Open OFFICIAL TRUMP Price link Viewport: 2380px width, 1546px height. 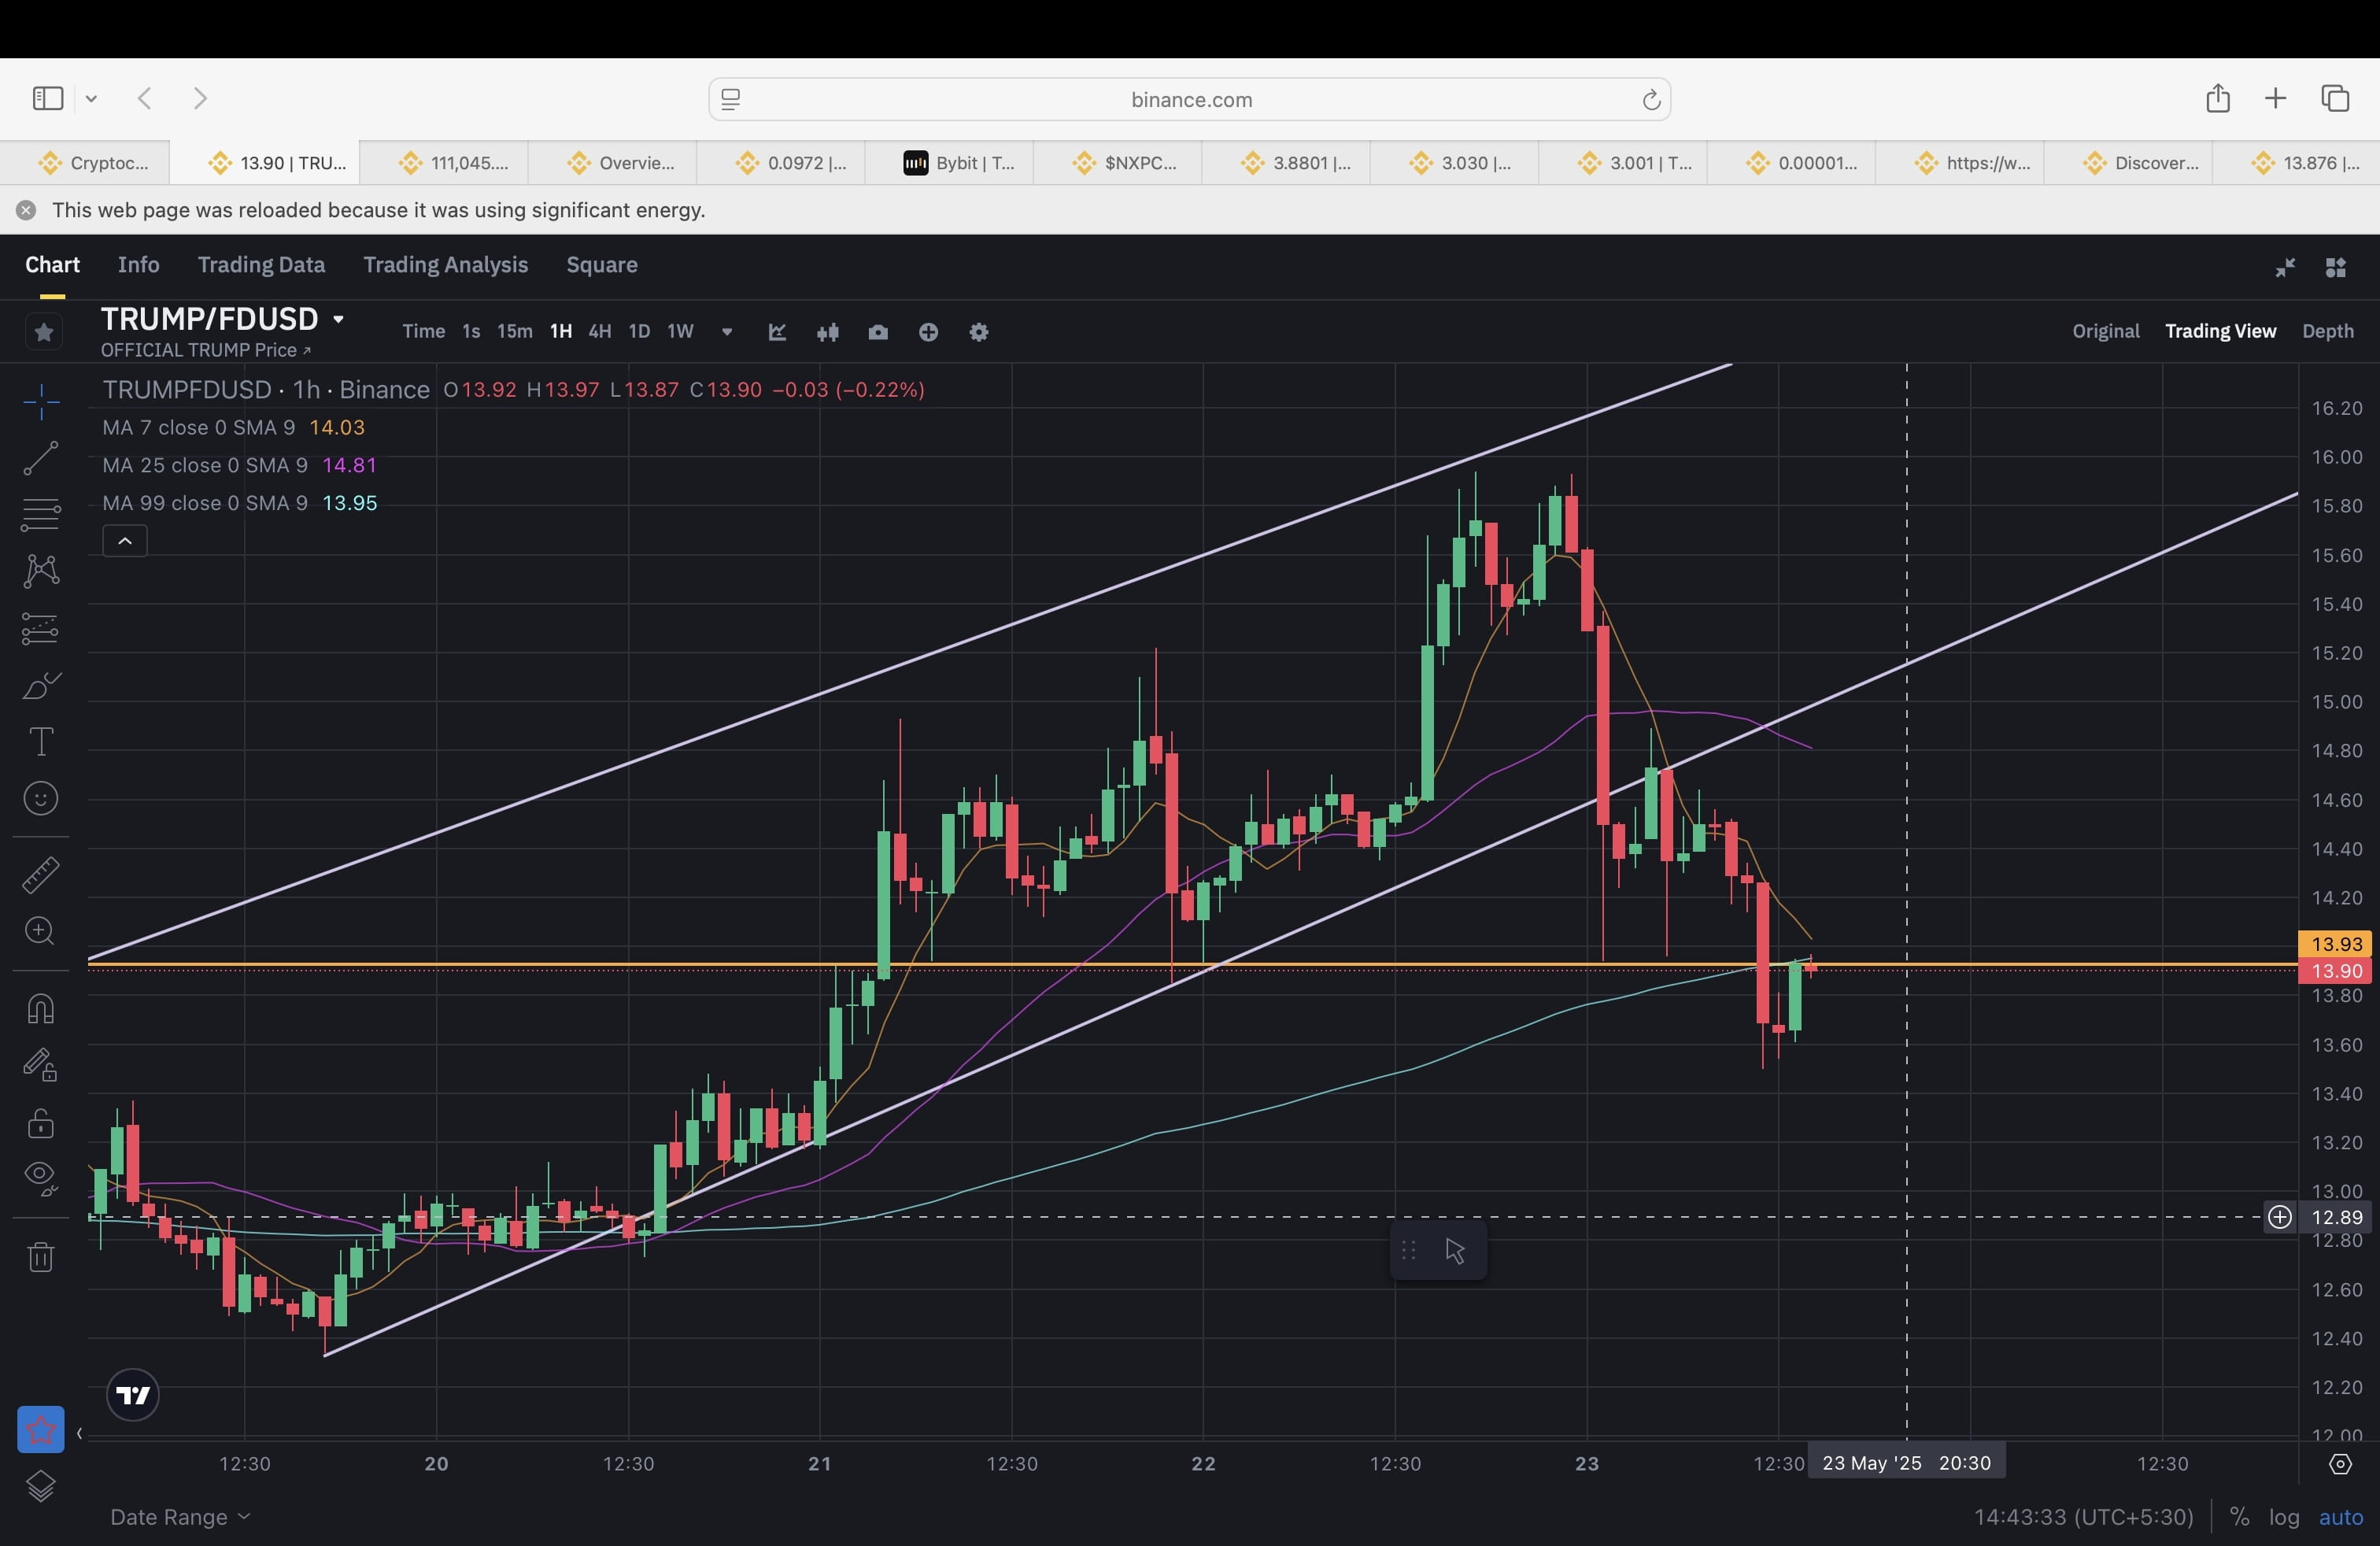205,350
